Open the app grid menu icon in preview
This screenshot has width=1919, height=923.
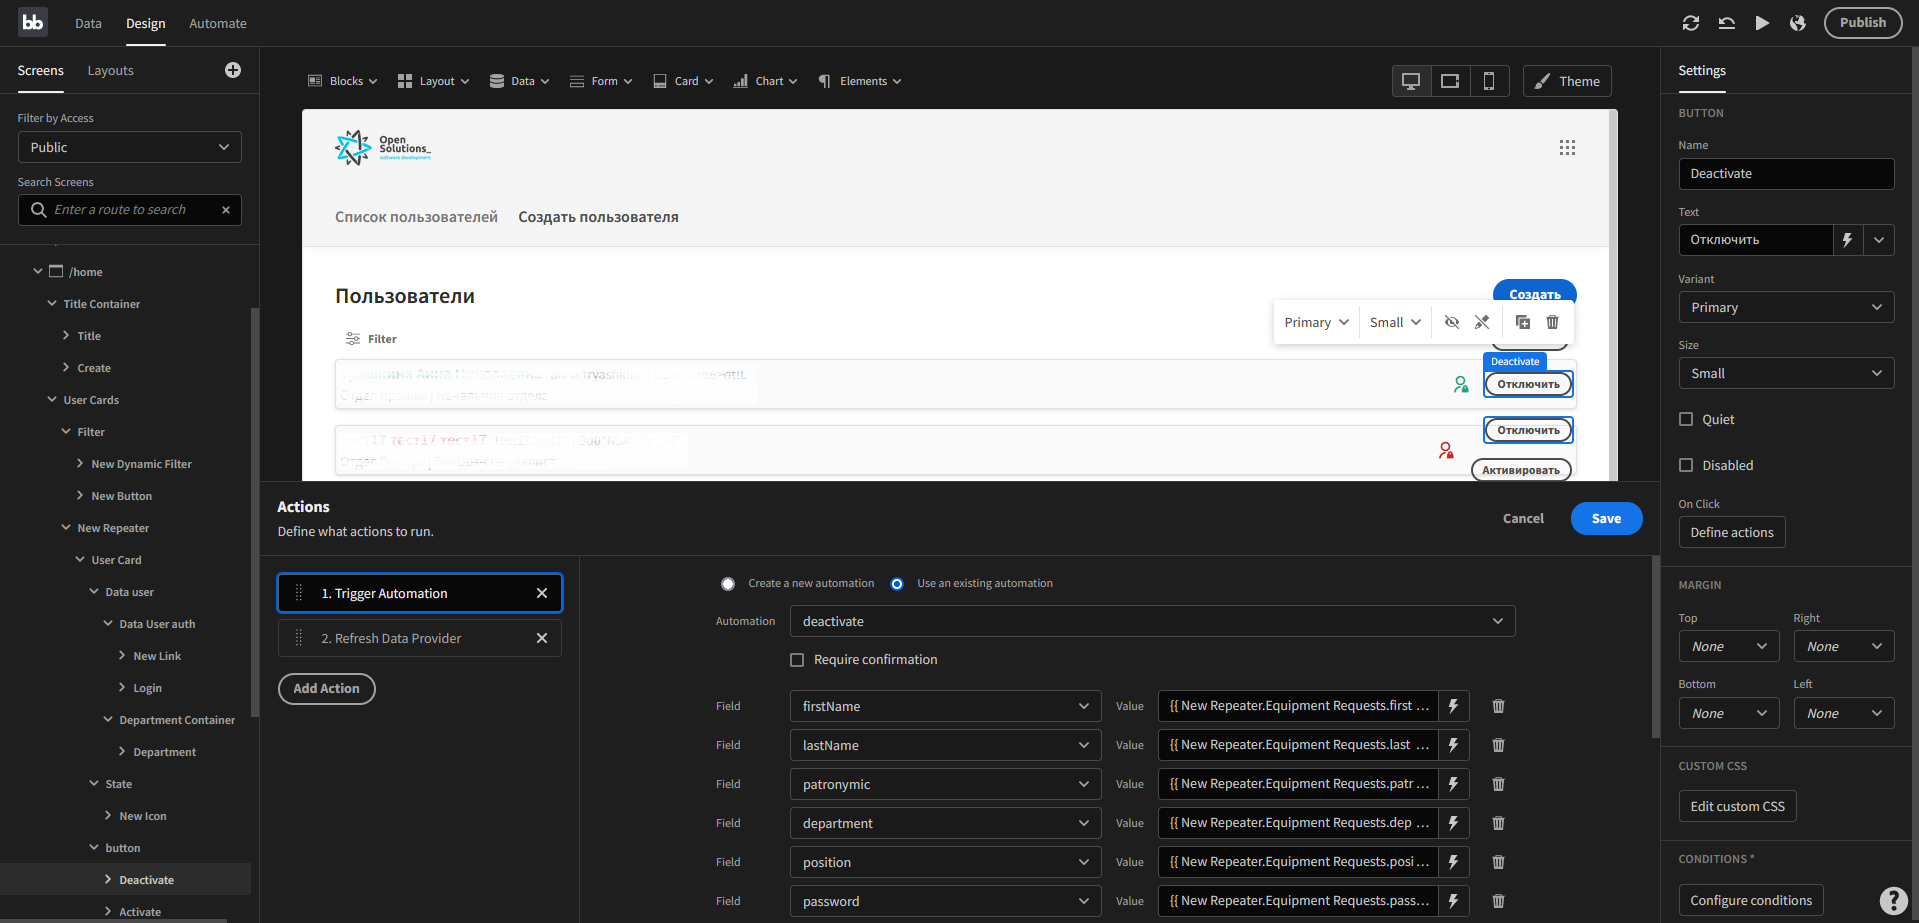click(x=1567, y=148)
